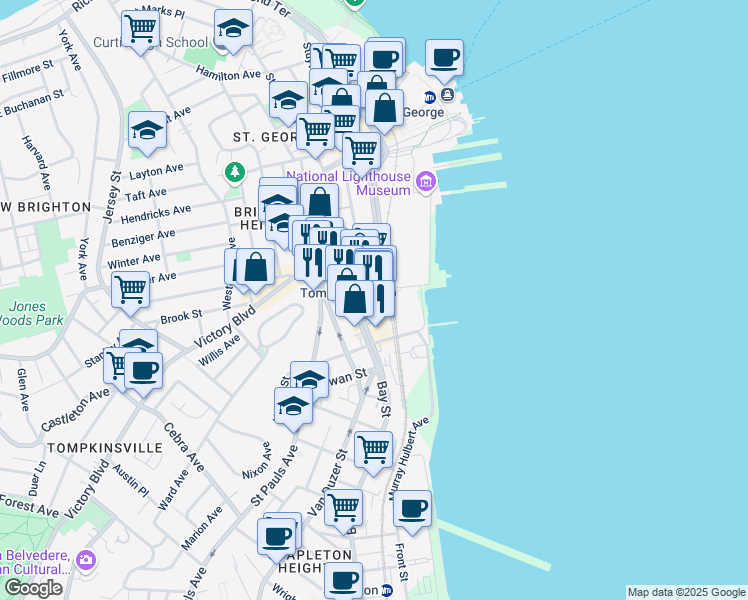Image resolution: width=748 pixels, height=600 pixels.
Task: Click the large shopping bag marker near St. George label
Action: (x=384, y=110)
